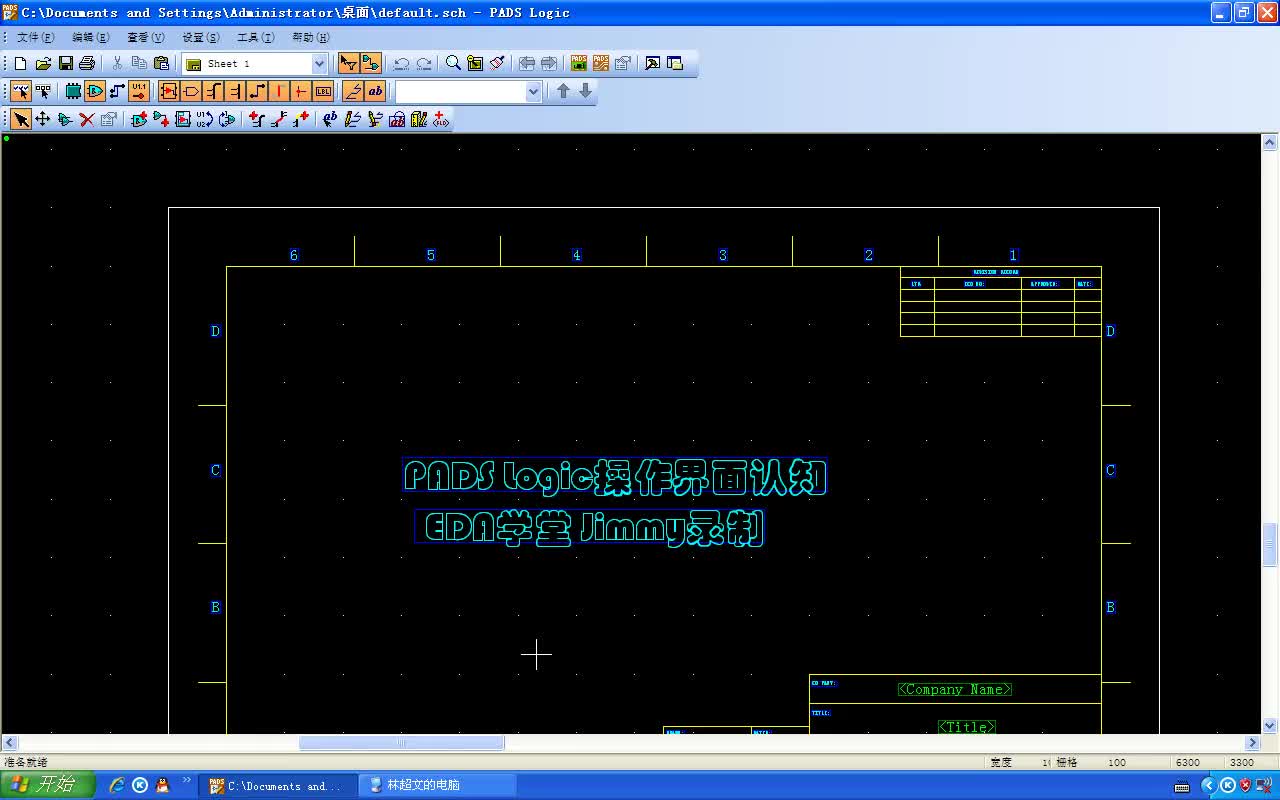The height and width of the screenshot is (800, 1280).
Task: Click the Redo arrow
Action: tap(424, 63)
